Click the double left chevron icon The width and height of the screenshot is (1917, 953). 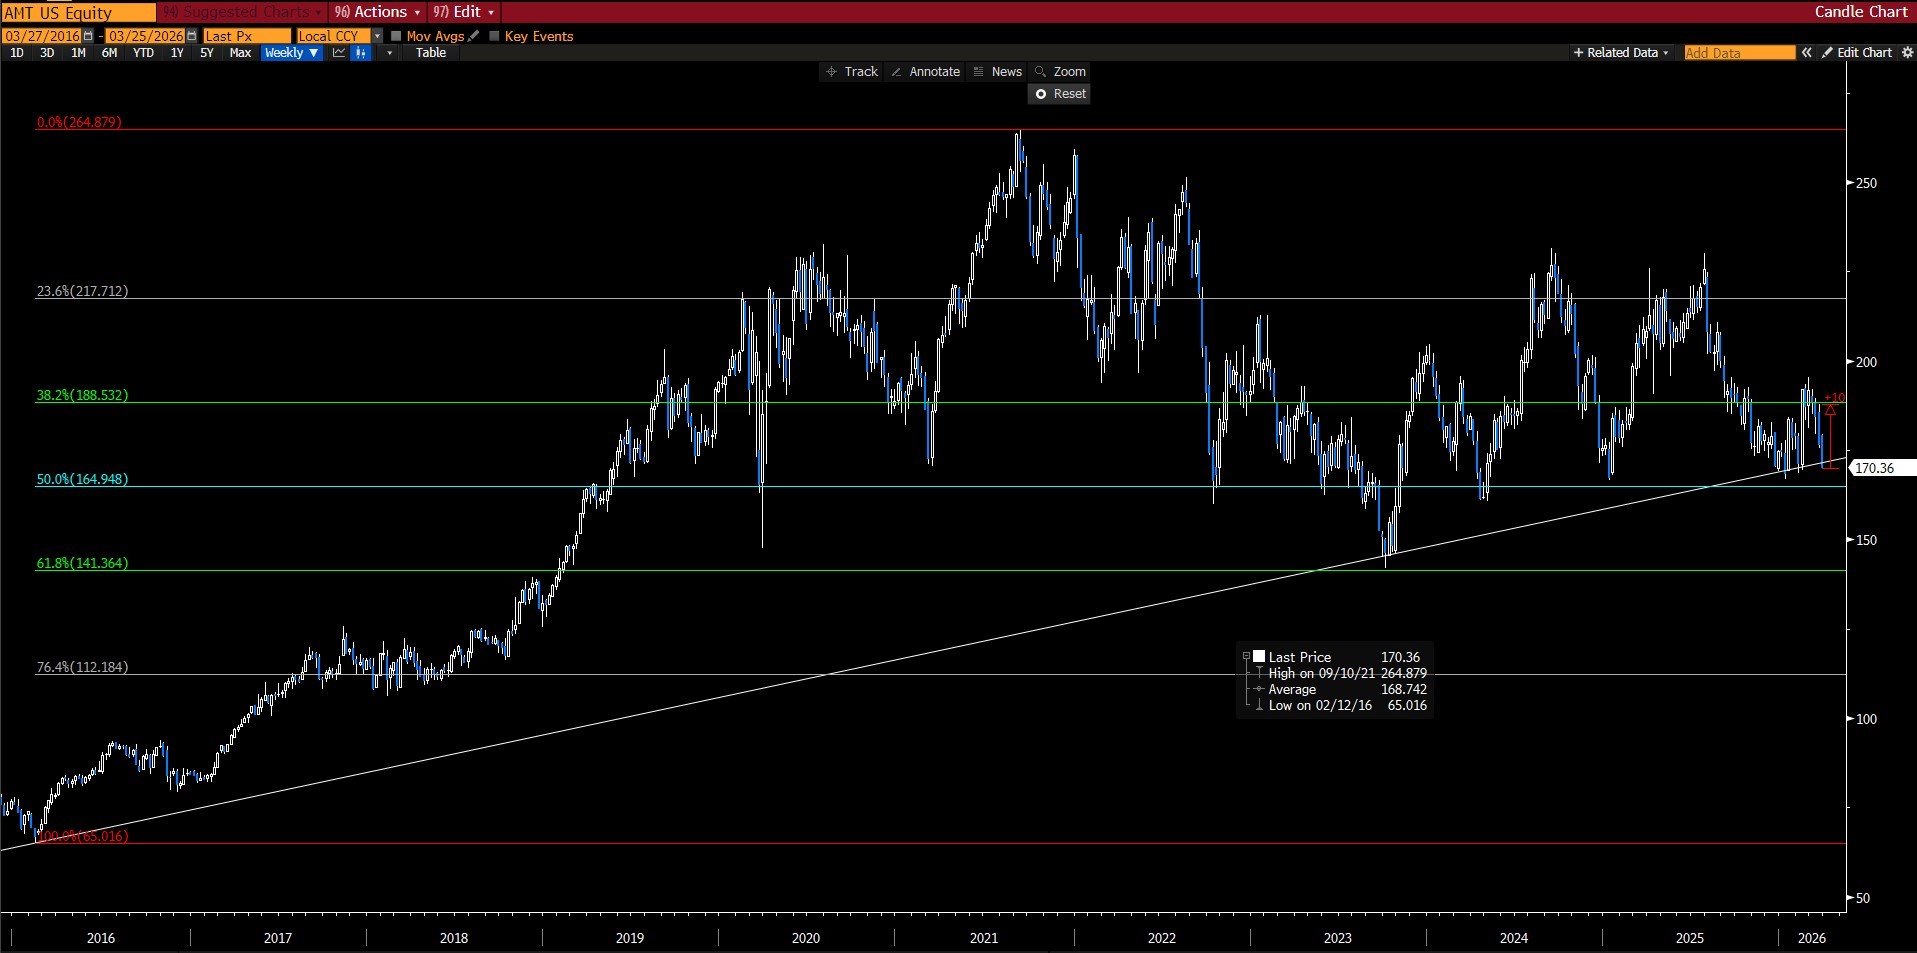[x=1807, y=53]
